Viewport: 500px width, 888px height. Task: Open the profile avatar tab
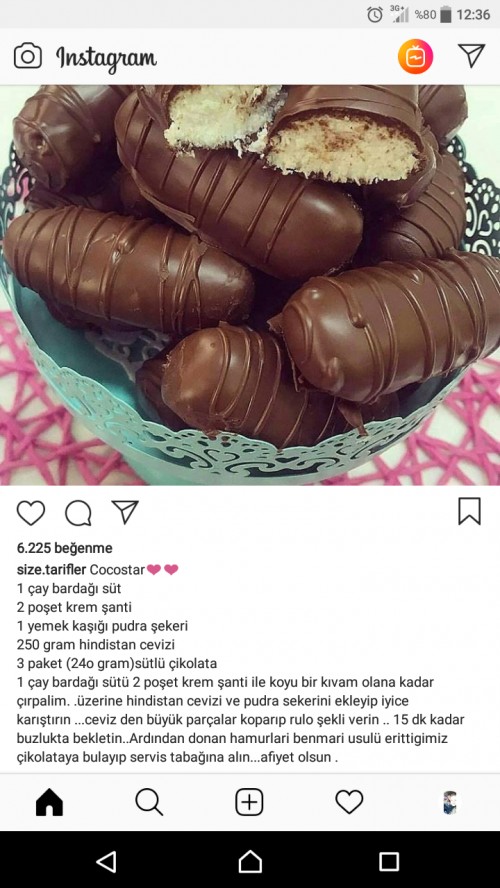(450, 802)
